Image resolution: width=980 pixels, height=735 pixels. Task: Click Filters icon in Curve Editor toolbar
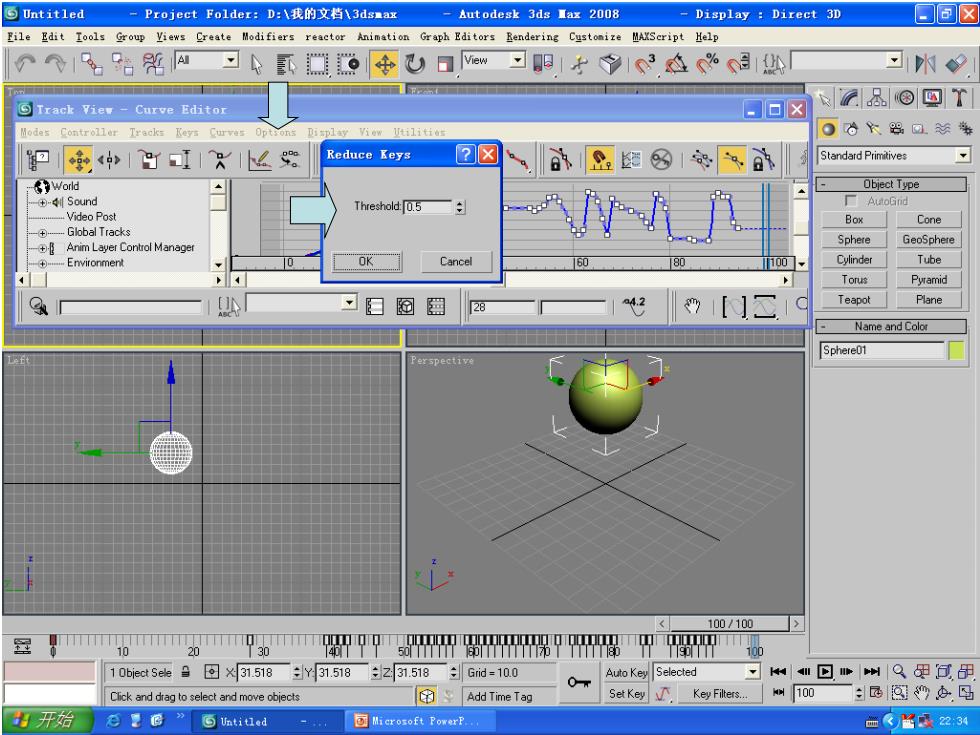(x=37, y=160)
